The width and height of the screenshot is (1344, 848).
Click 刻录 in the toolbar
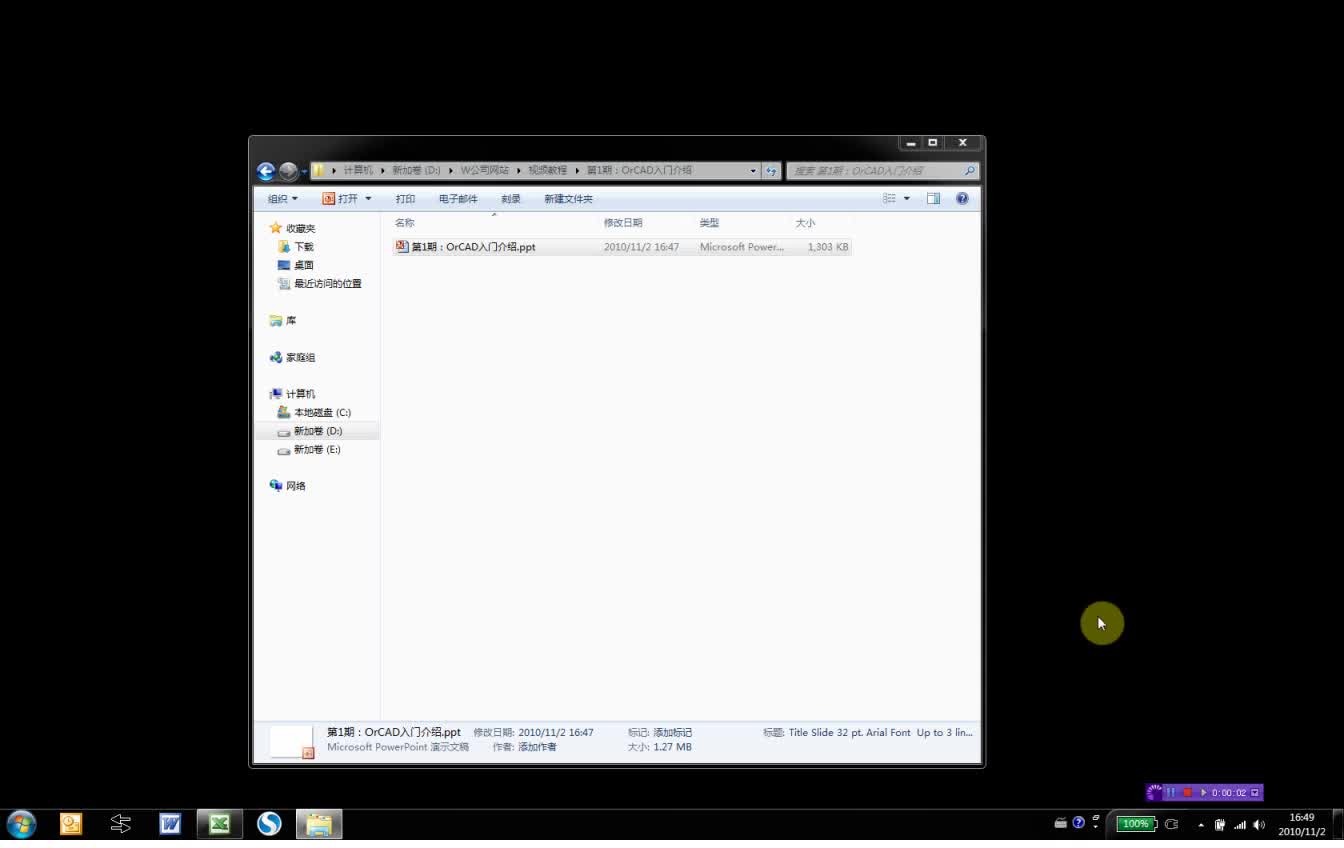tap(511, 199)
